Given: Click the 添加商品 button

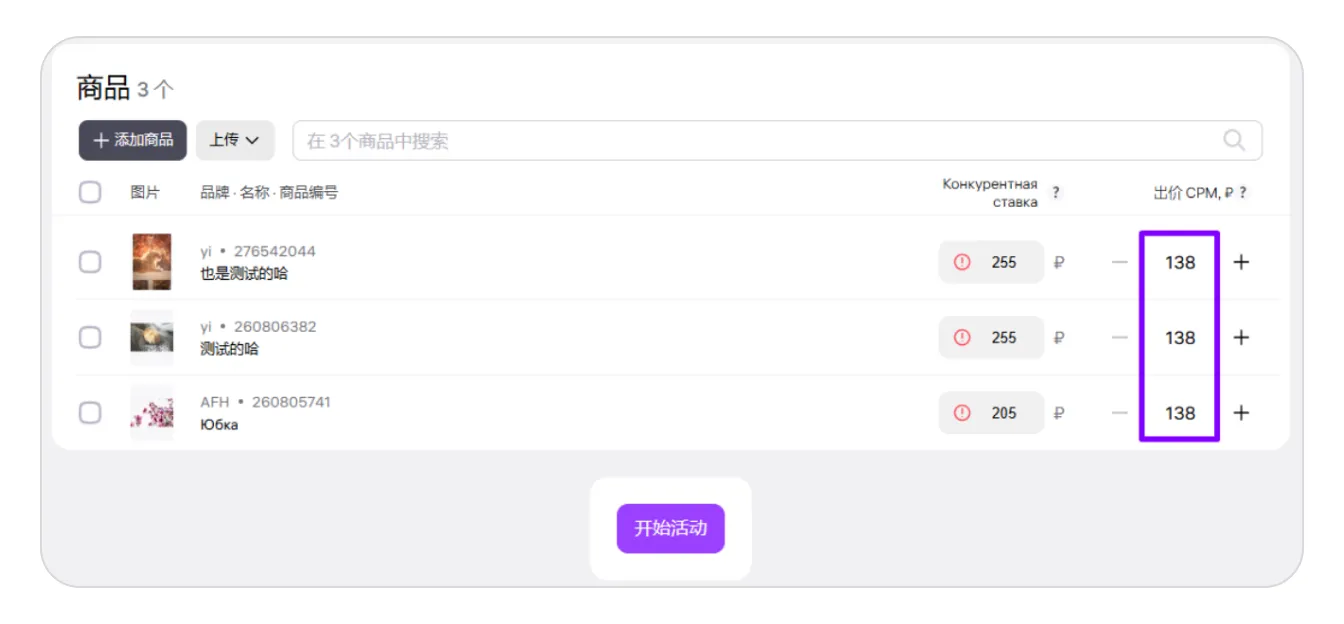Looking at the screenshot, I should tap(133, 140).
